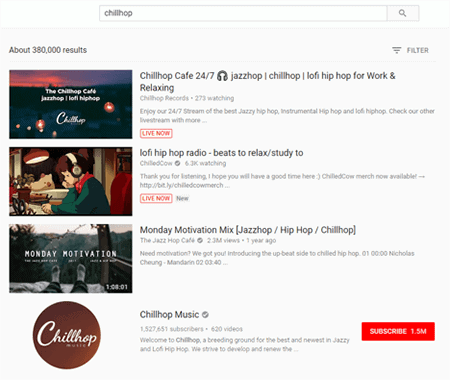Select the Monday Motivation description text
This screenshot has height=380, width=450.
coord(277,258)
